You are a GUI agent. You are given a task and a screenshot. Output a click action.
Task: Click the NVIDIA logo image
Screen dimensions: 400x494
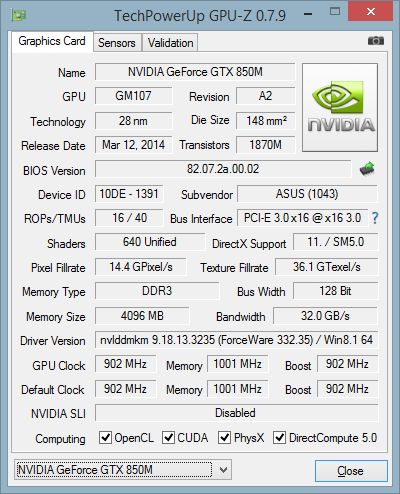(340, 108)
